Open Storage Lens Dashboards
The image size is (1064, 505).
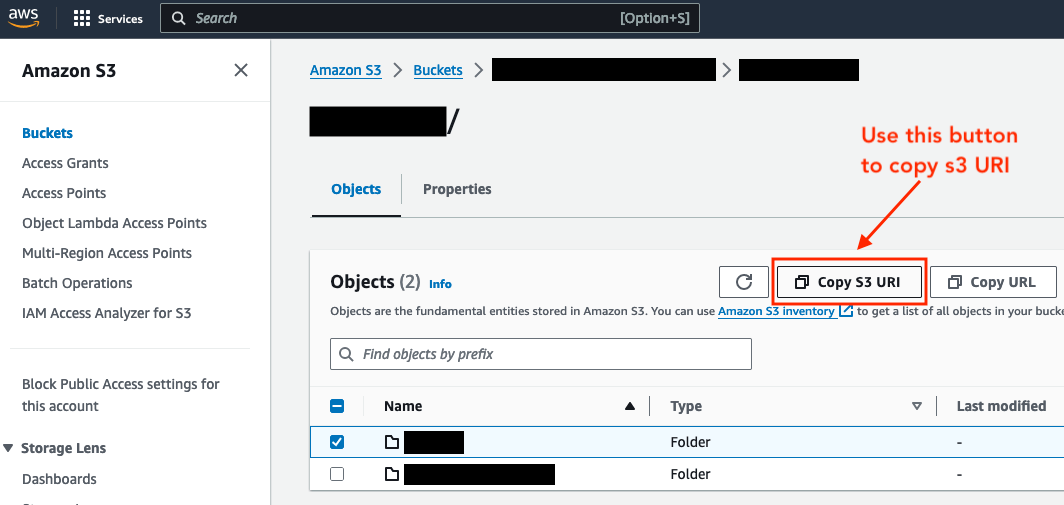point(60,479)
